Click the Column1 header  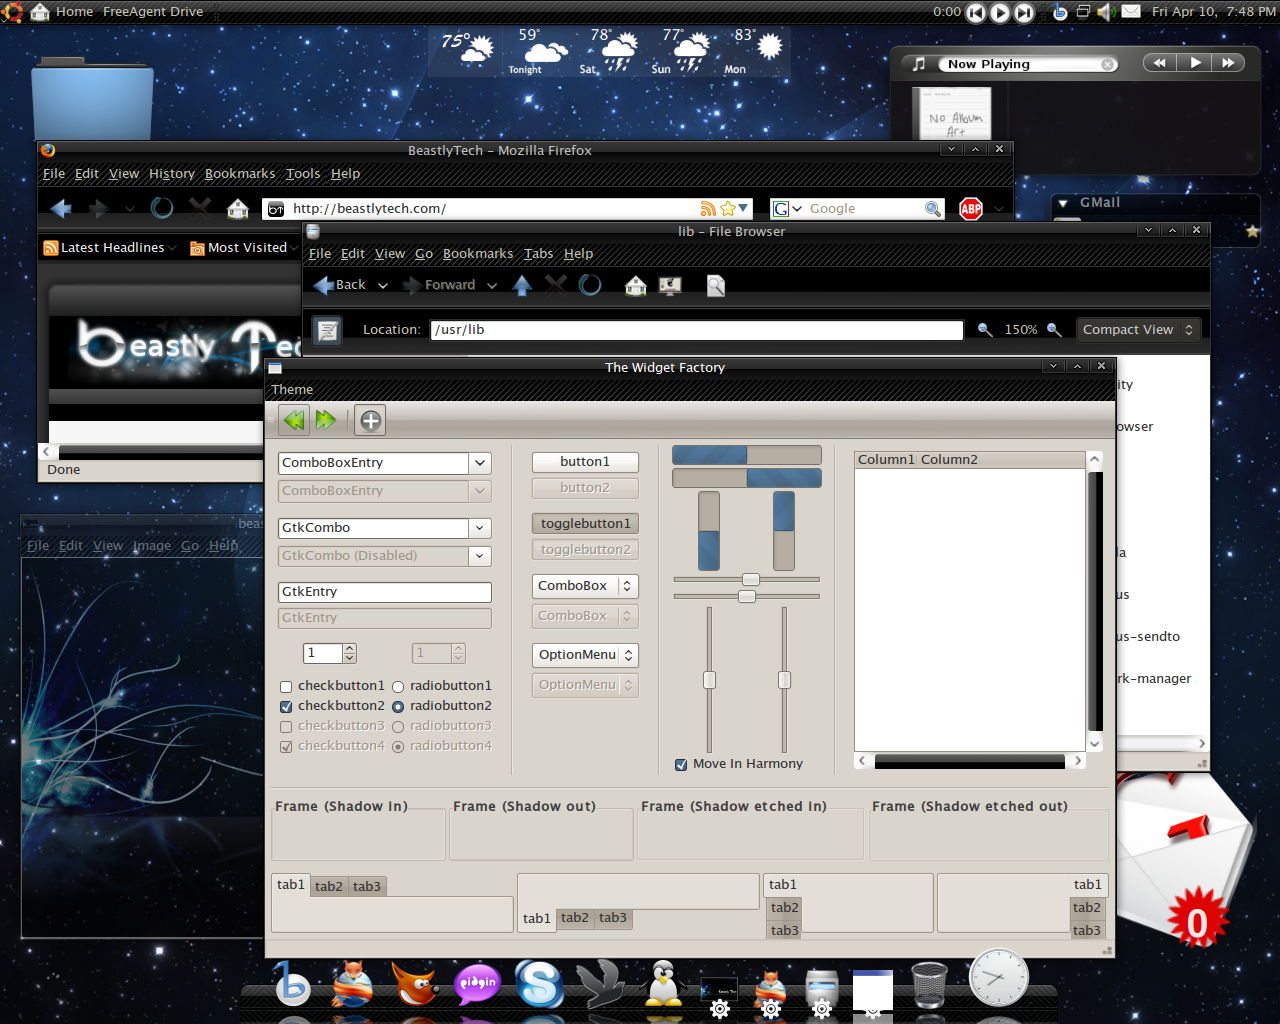point(886,460)
